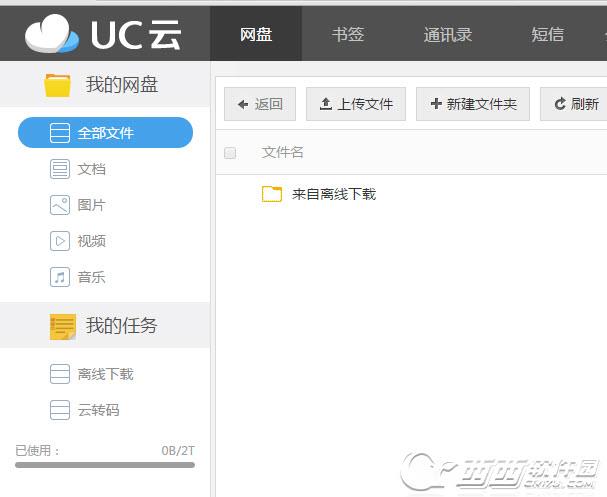Viewport: 607px width, 497px height.
Task: Click the 上传文件 button
Action: tap(356, 104)
